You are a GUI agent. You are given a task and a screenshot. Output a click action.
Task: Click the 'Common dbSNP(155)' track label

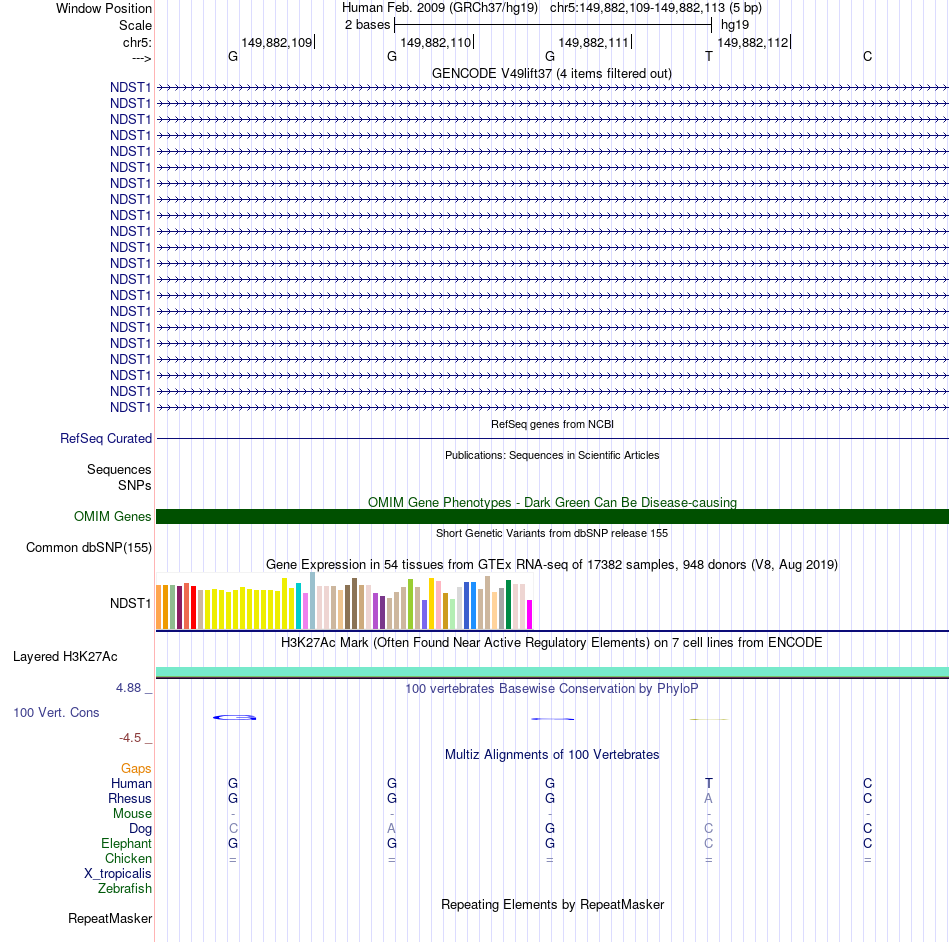point(89,547)
